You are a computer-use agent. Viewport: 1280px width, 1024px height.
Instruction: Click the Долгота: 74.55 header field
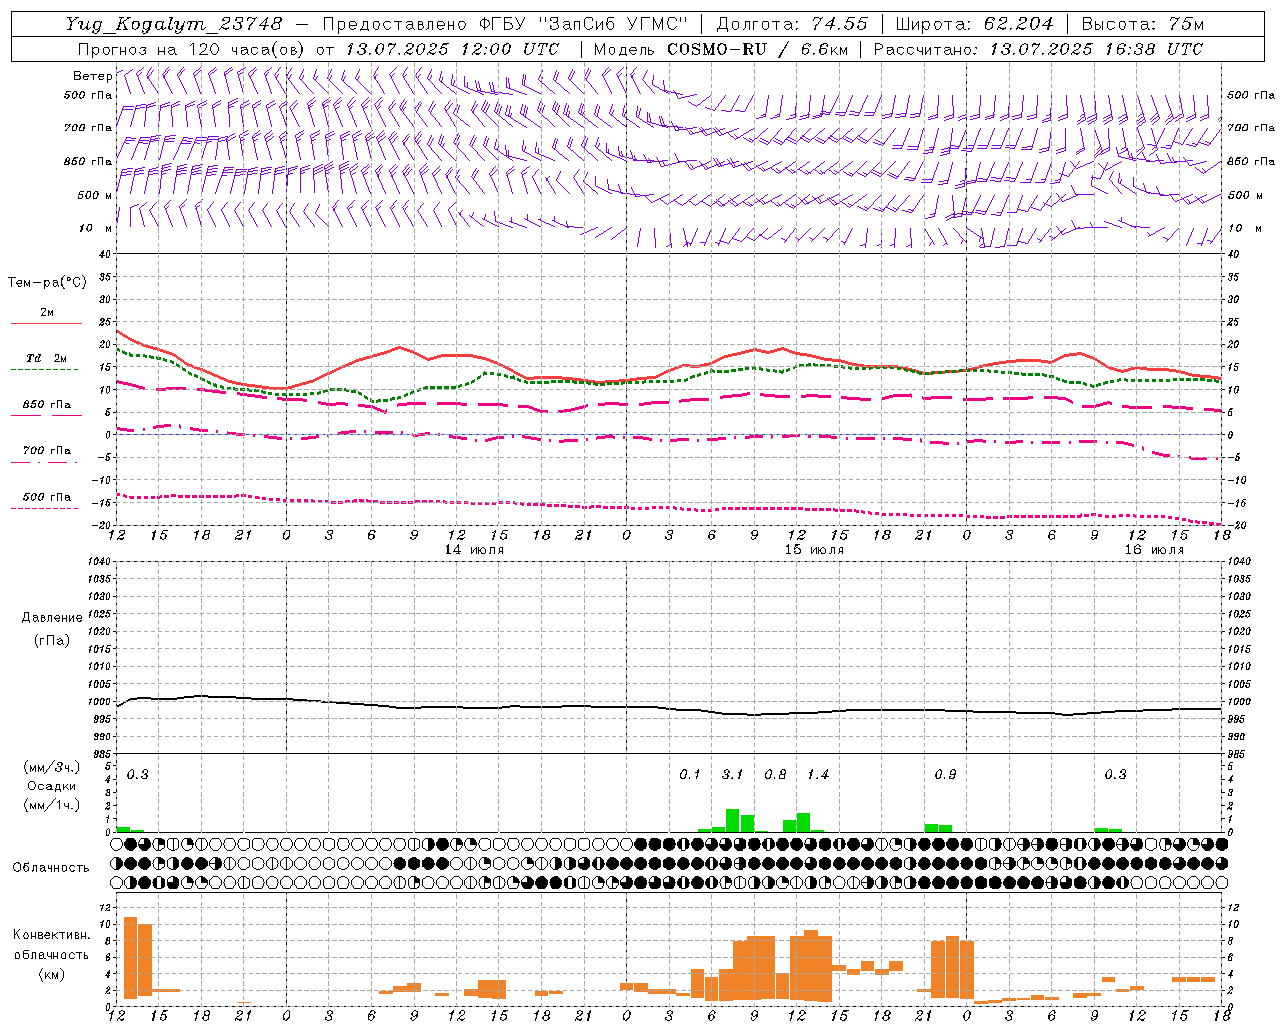click(x=792, y=24)
